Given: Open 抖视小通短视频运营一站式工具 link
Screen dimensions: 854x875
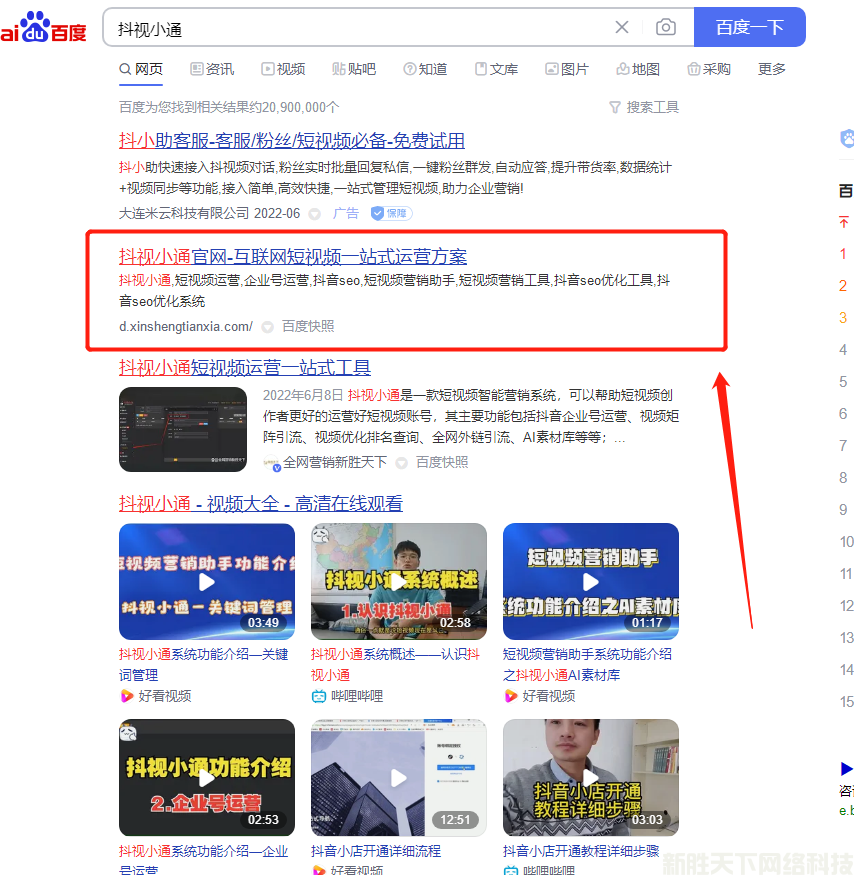Looking at the screenshot, I should [245, 368].
